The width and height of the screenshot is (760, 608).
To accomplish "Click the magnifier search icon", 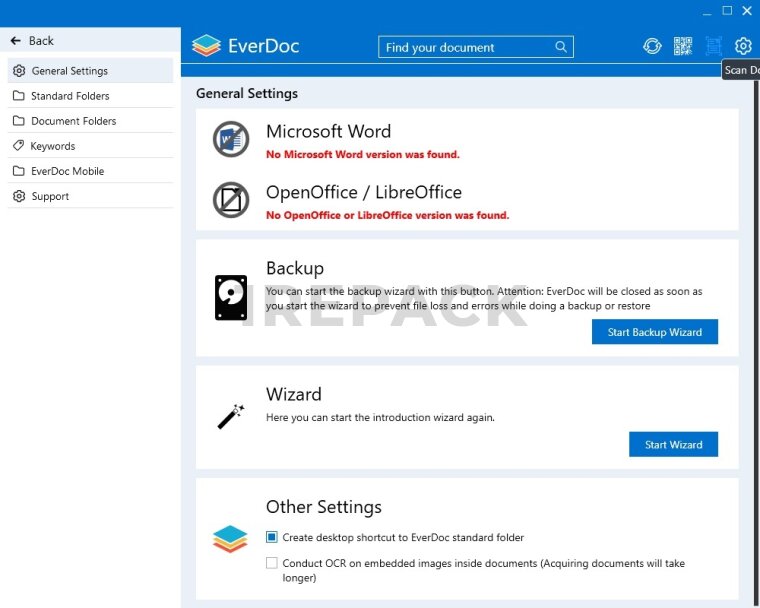I will pyautogui.click(x=561, y=47).
